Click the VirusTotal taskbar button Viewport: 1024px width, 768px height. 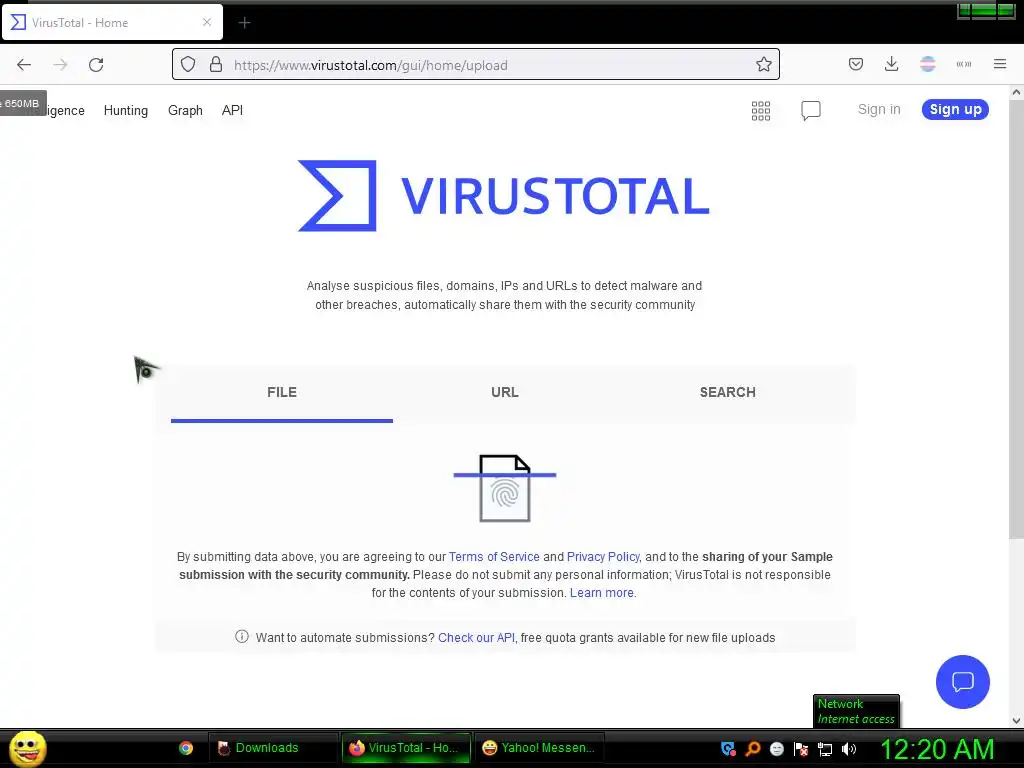(x=406, y=748)
